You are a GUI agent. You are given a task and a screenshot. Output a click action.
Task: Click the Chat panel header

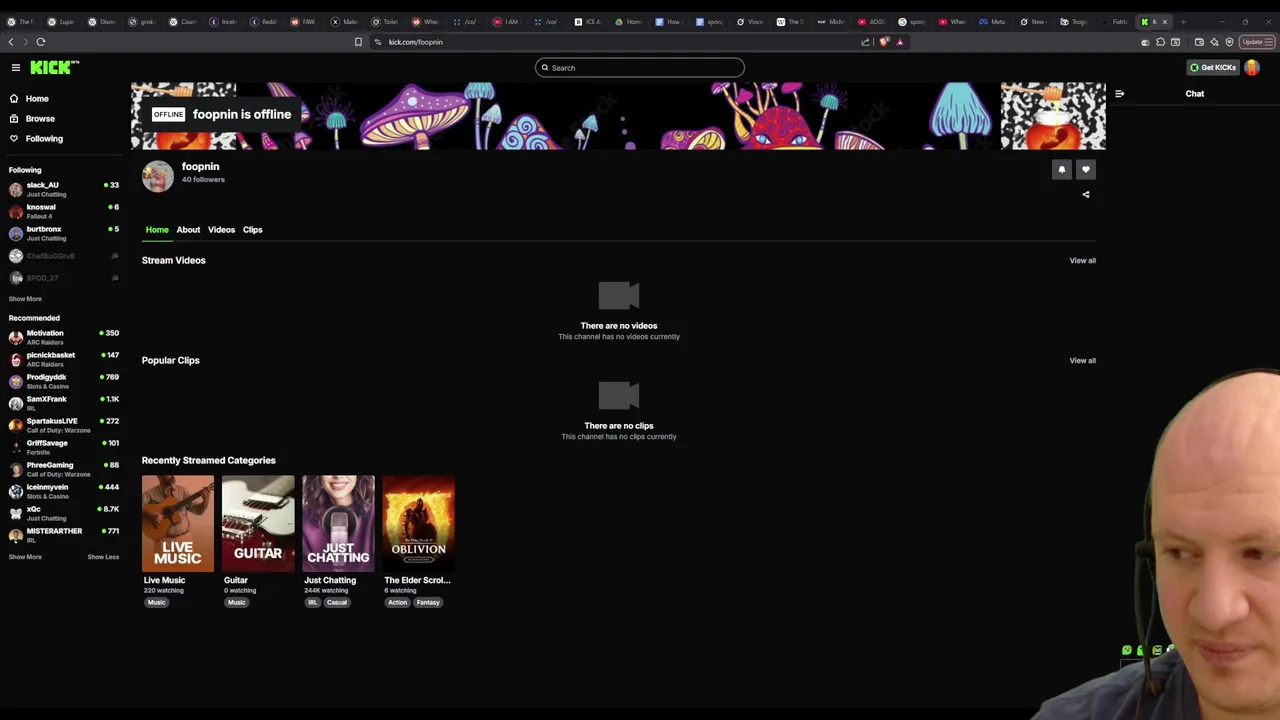(x=1195, y=94)
